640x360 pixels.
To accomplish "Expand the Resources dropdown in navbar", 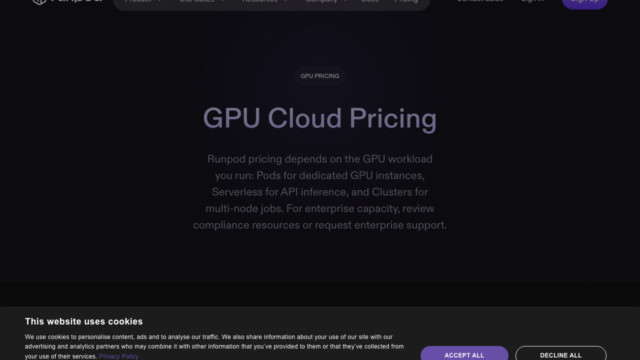I will click(x=264, y=1).
